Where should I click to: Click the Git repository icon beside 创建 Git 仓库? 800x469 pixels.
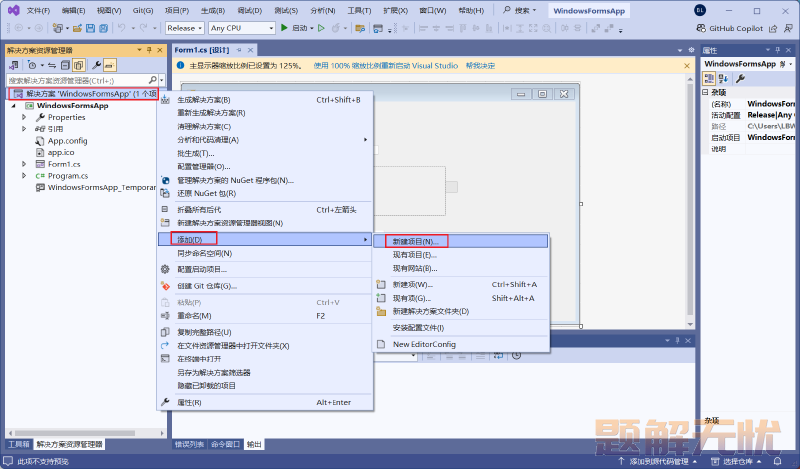[165, 286]
